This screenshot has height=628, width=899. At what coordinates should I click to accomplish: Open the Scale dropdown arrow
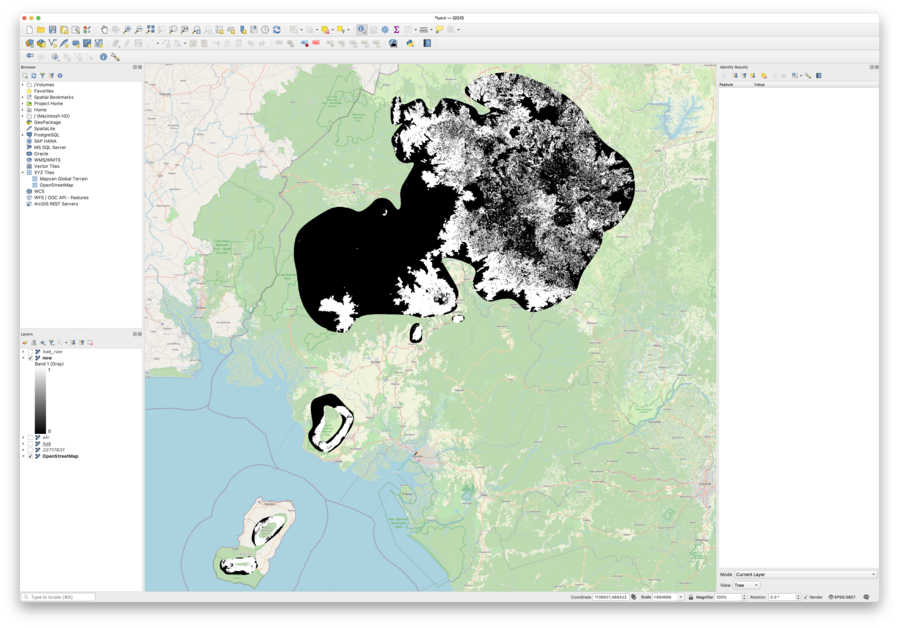pyautogui.click(x=681, y=597)
